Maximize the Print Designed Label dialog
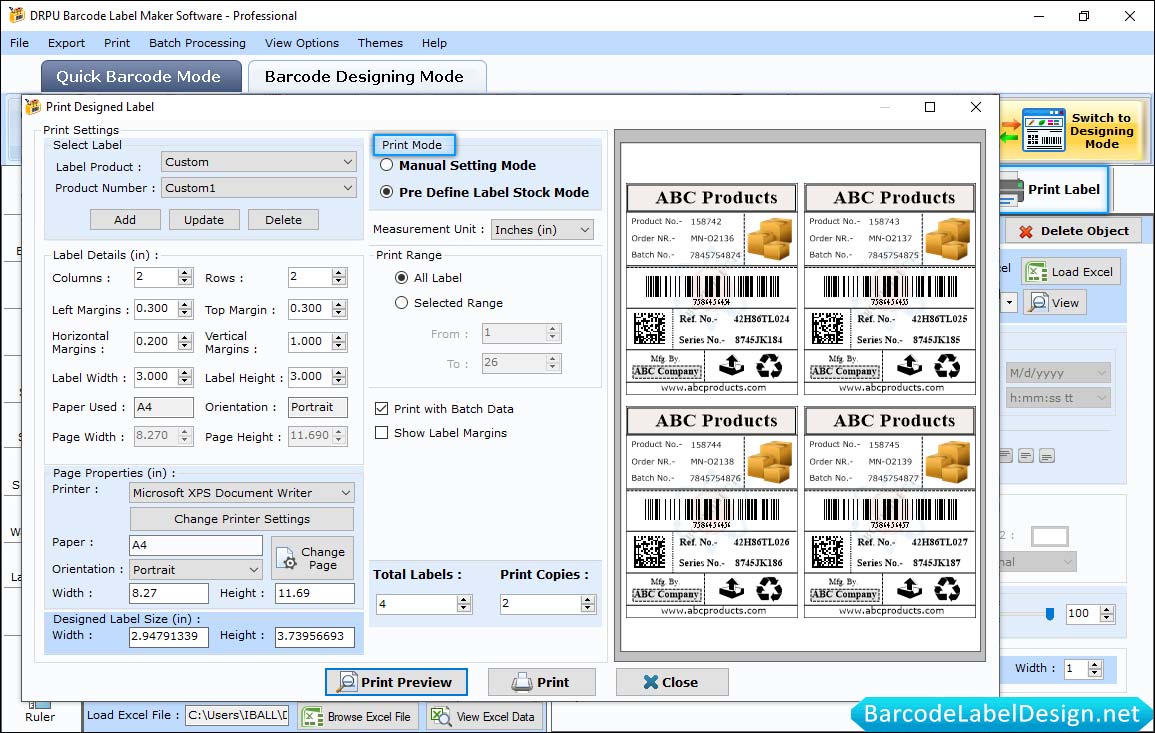Viewport: 1155px width, 733px height. point(930,107)
